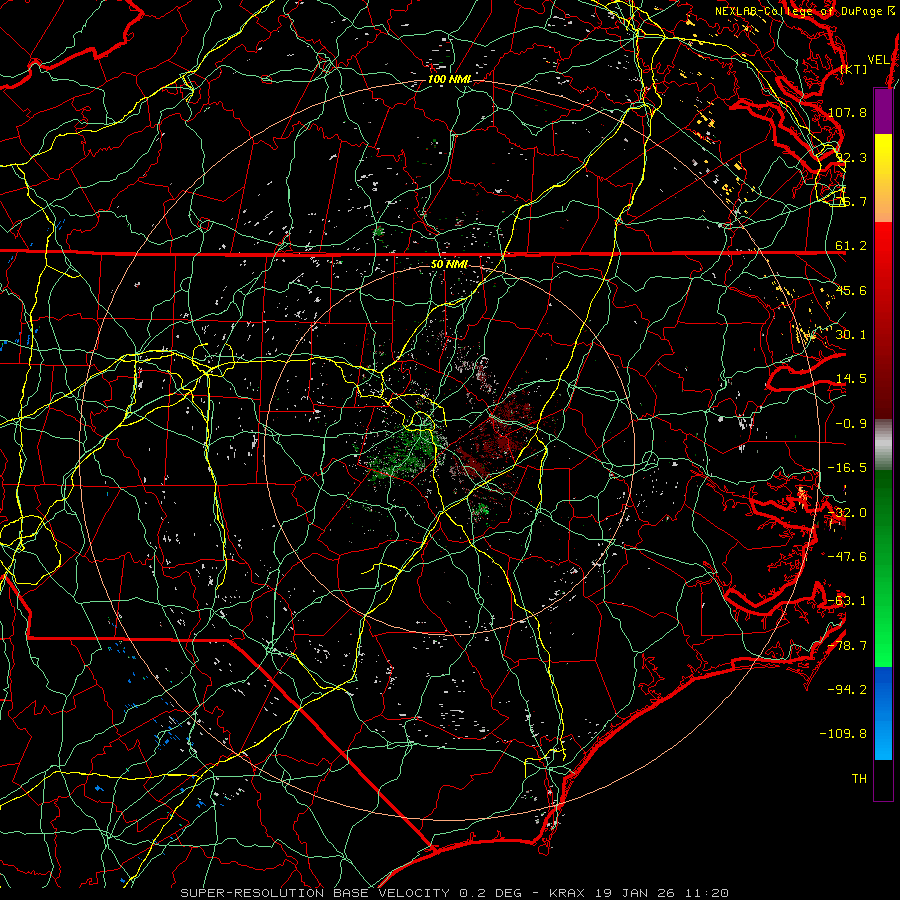Select the gray near-zero segment of the color bar
This screenshot has width=900, height=900.
click(883, 445)
